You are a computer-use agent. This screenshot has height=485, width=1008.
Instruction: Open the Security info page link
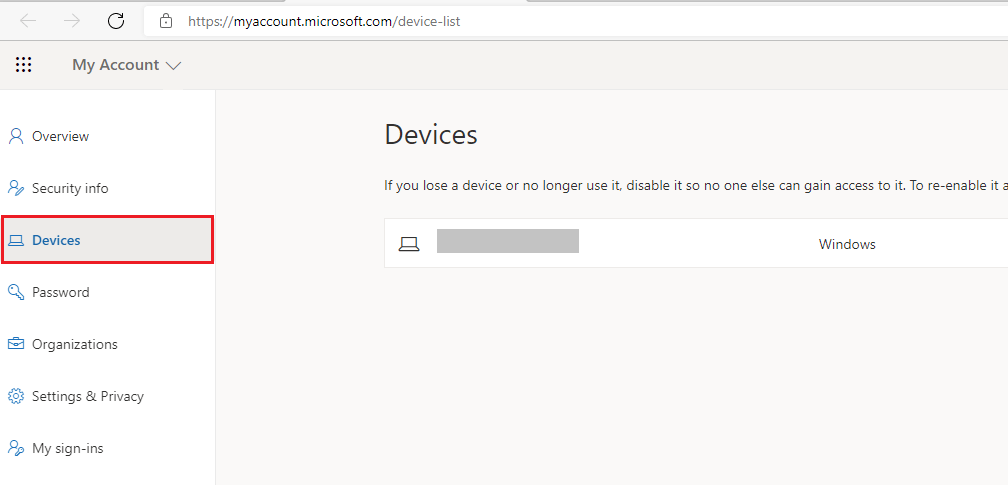(x=70, y=188)
